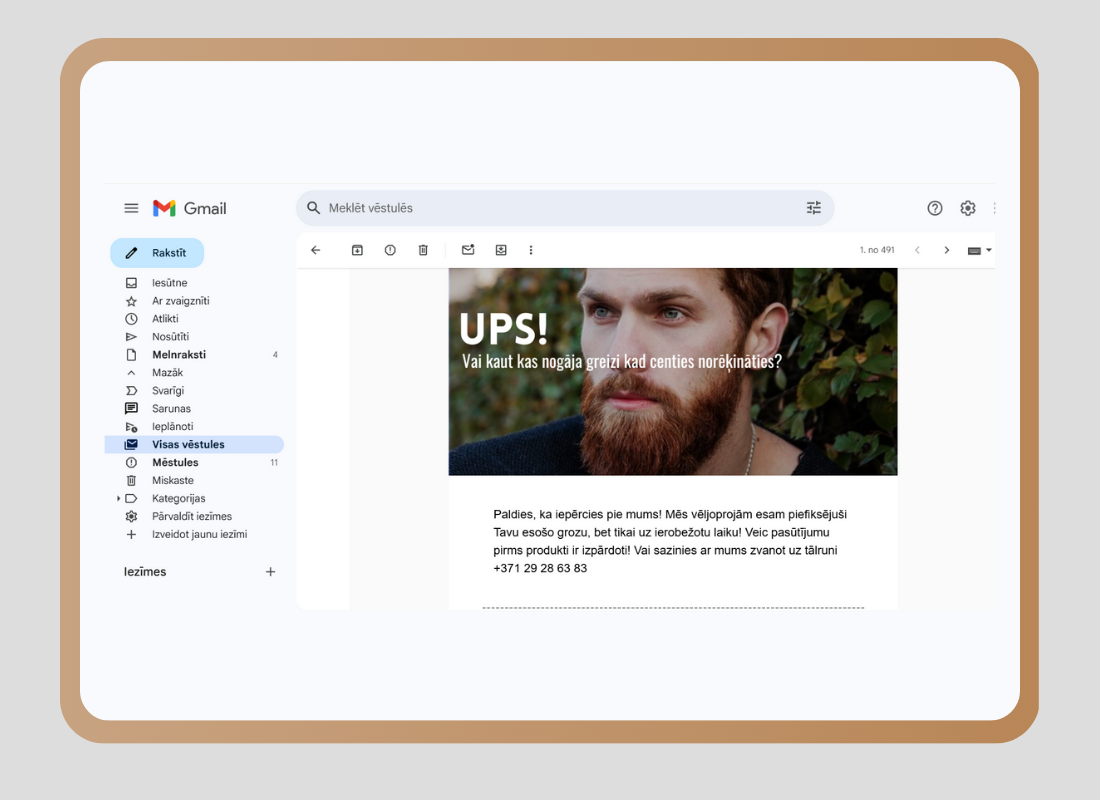Screen dimensions: 1100x800
Task: Open the Iesūtne folder
Action: coord(169,283)
